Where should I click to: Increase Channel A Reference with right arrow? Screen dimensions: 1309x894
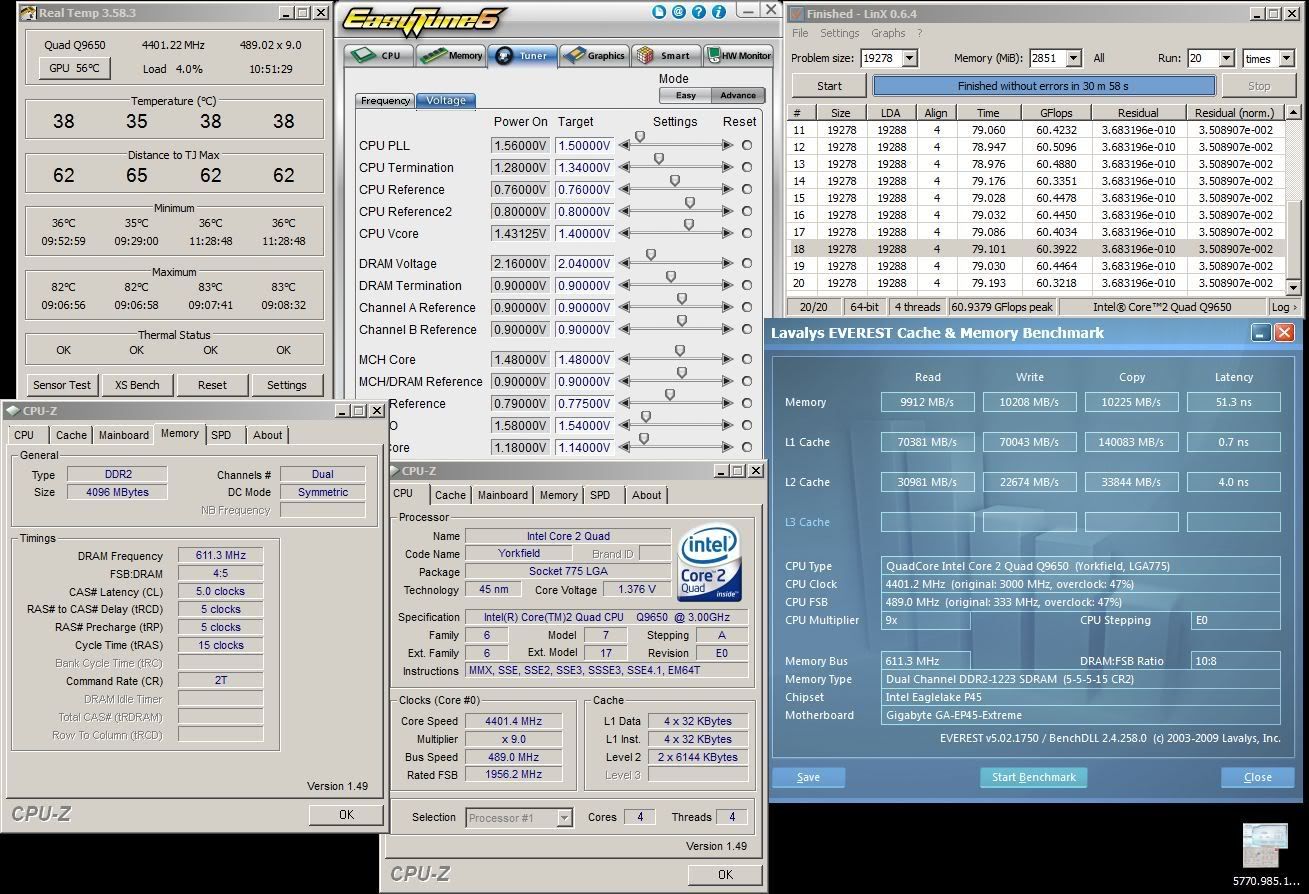(729, 308)
